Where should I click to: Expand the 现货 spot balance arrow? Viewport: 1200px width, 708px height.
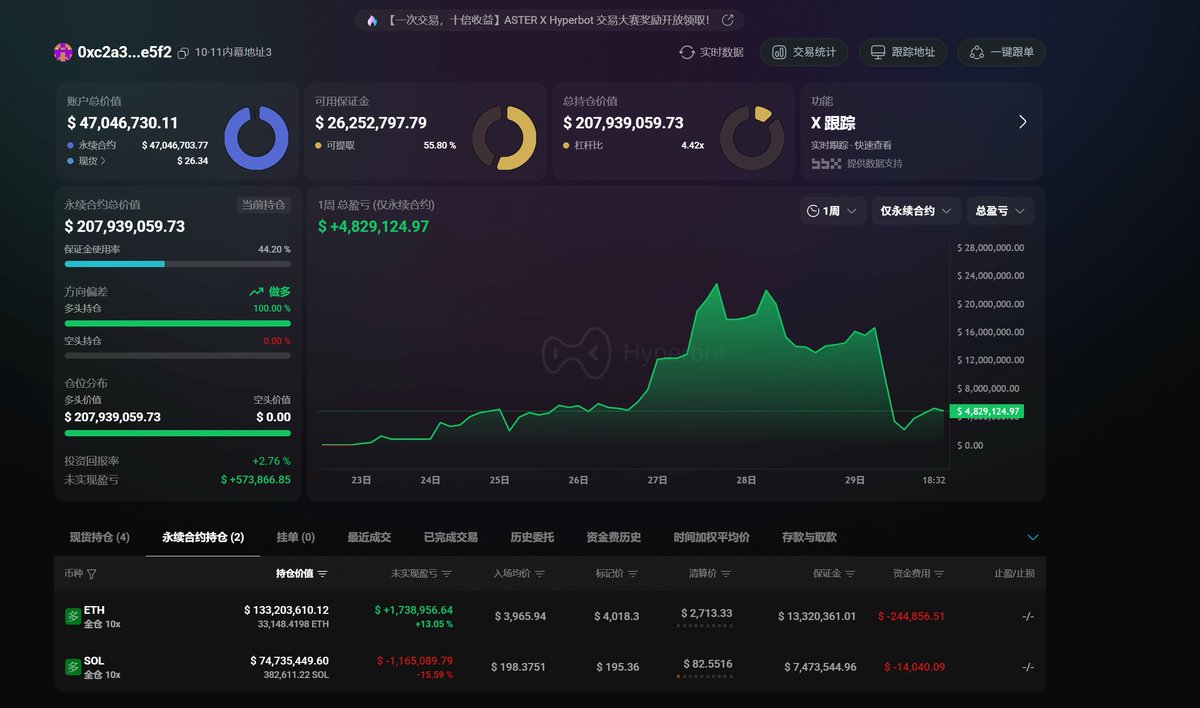[x=103, y=161]
